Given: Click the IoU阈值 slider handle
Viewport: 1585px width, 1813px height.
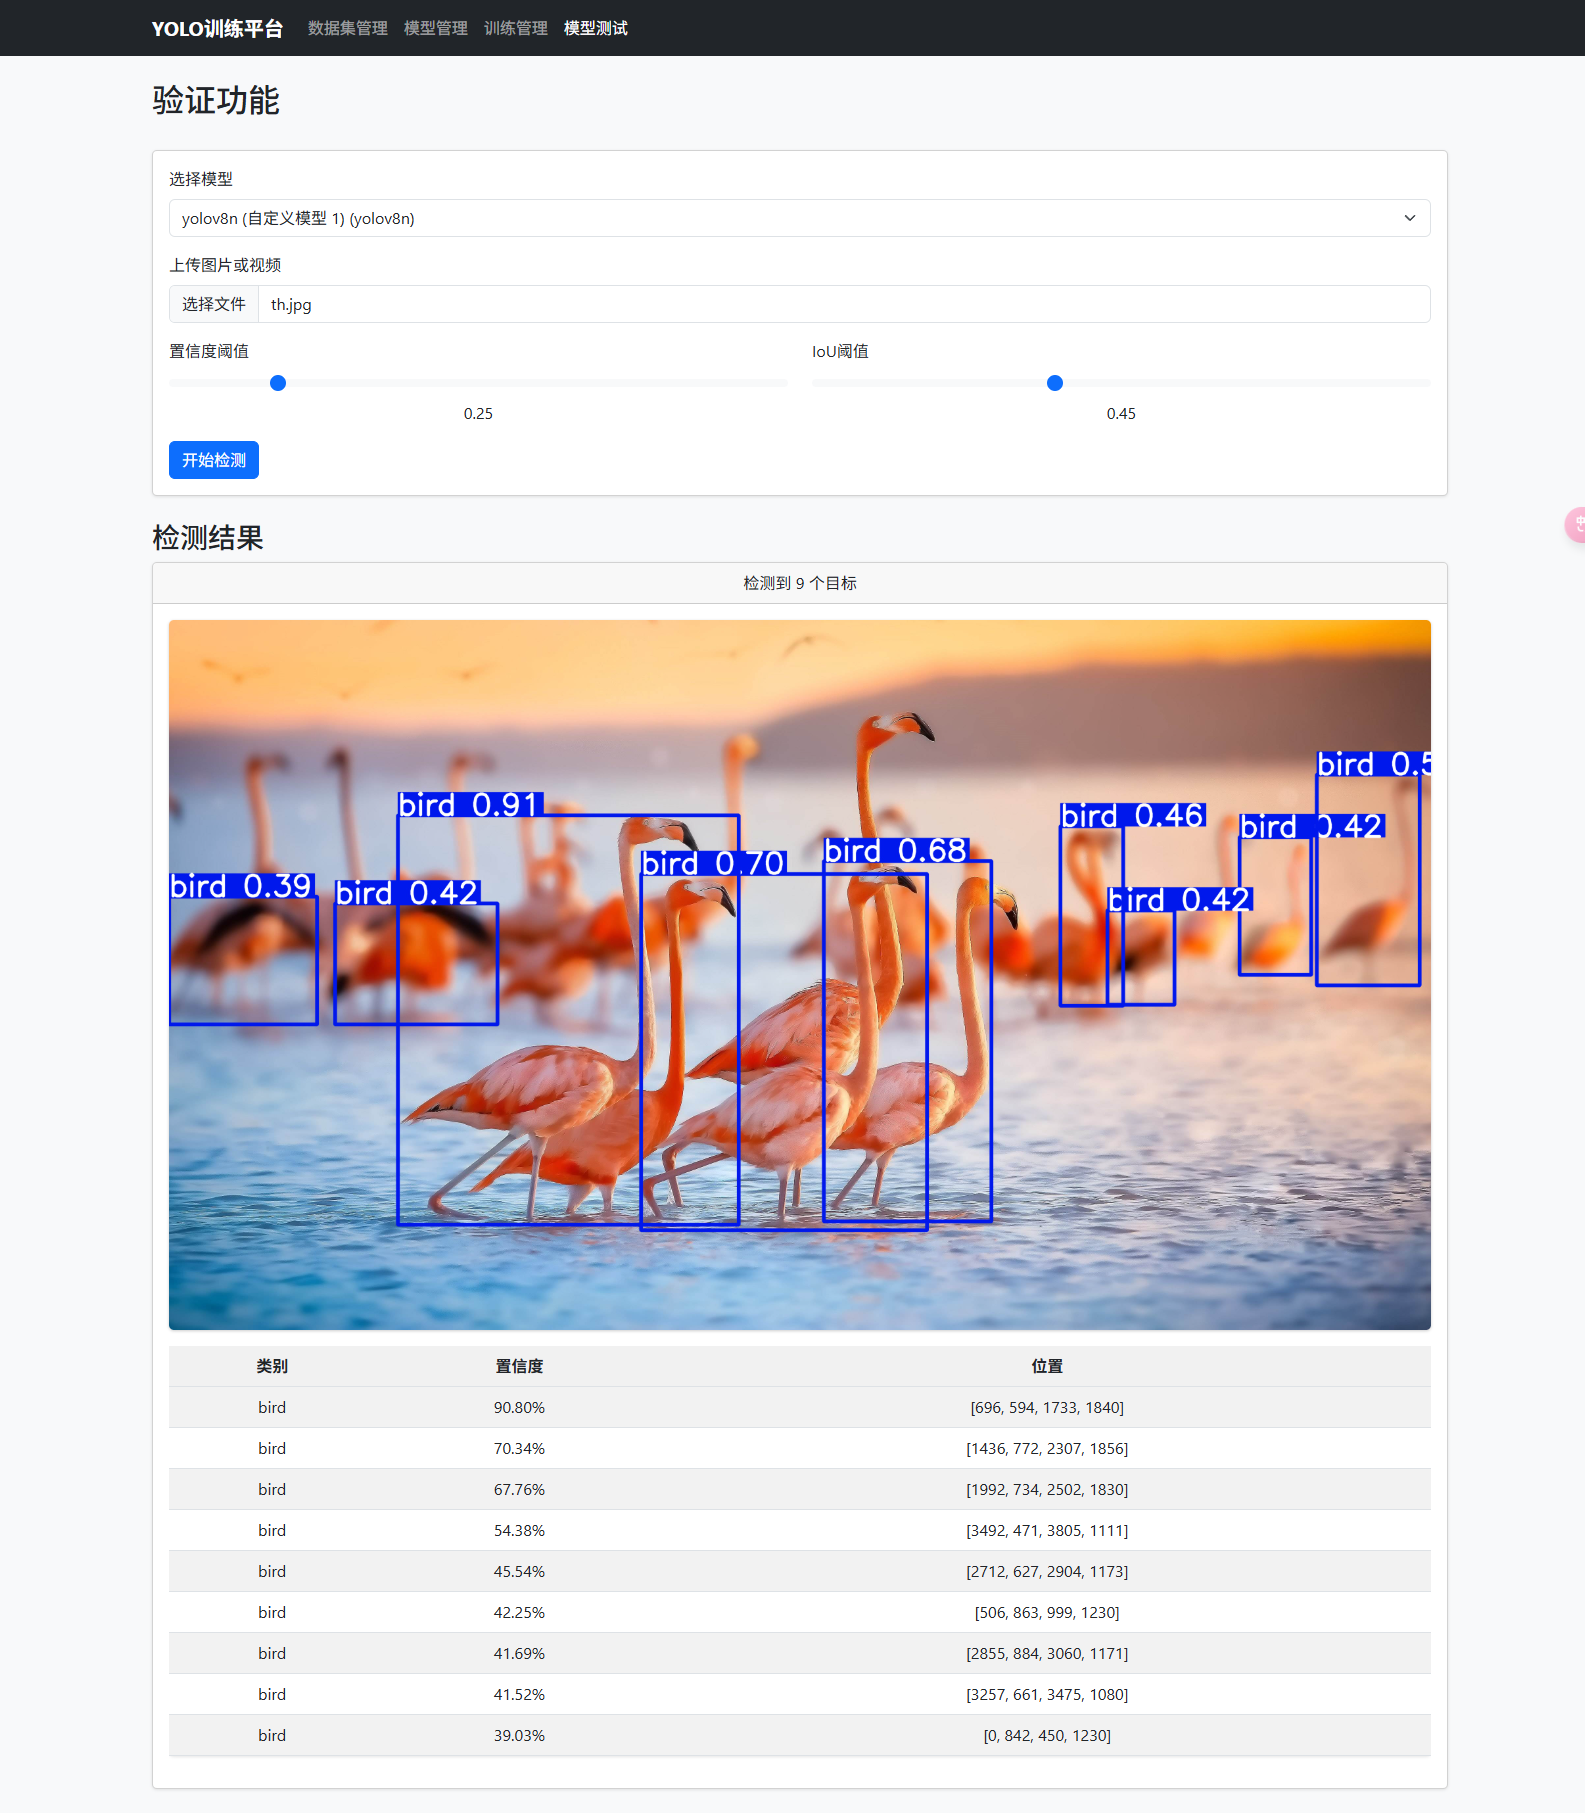Looking at the screenshot, I should [1054, 383].
